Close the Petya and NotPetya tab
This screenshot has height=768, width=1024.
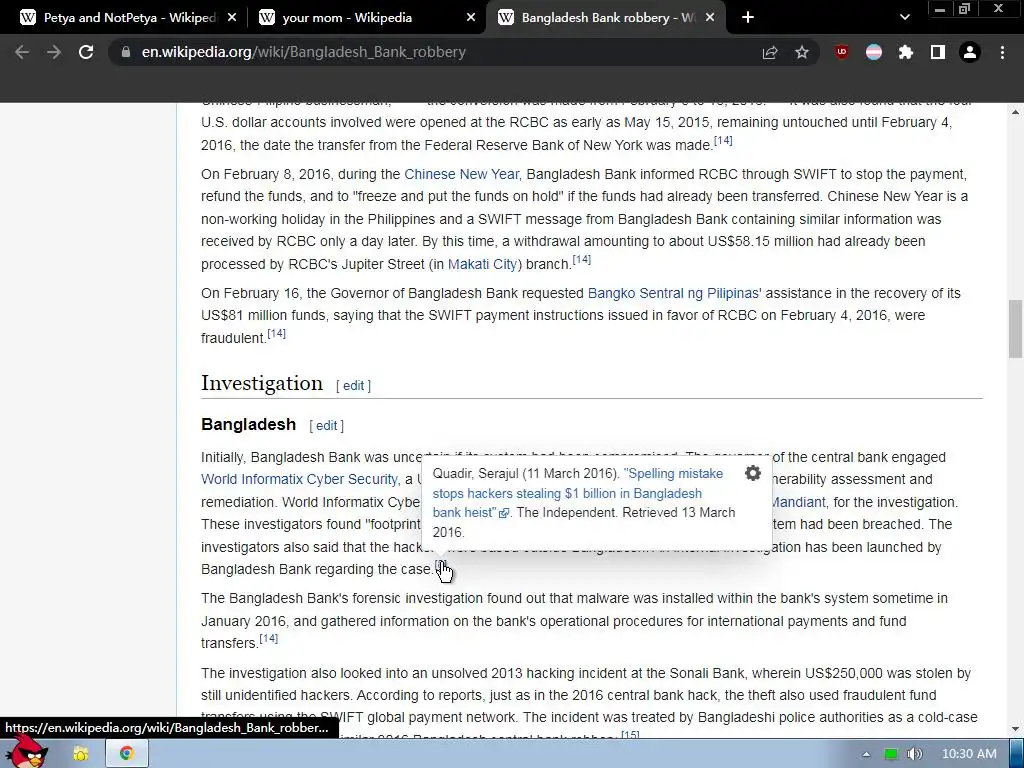click(x=232, y=18)
